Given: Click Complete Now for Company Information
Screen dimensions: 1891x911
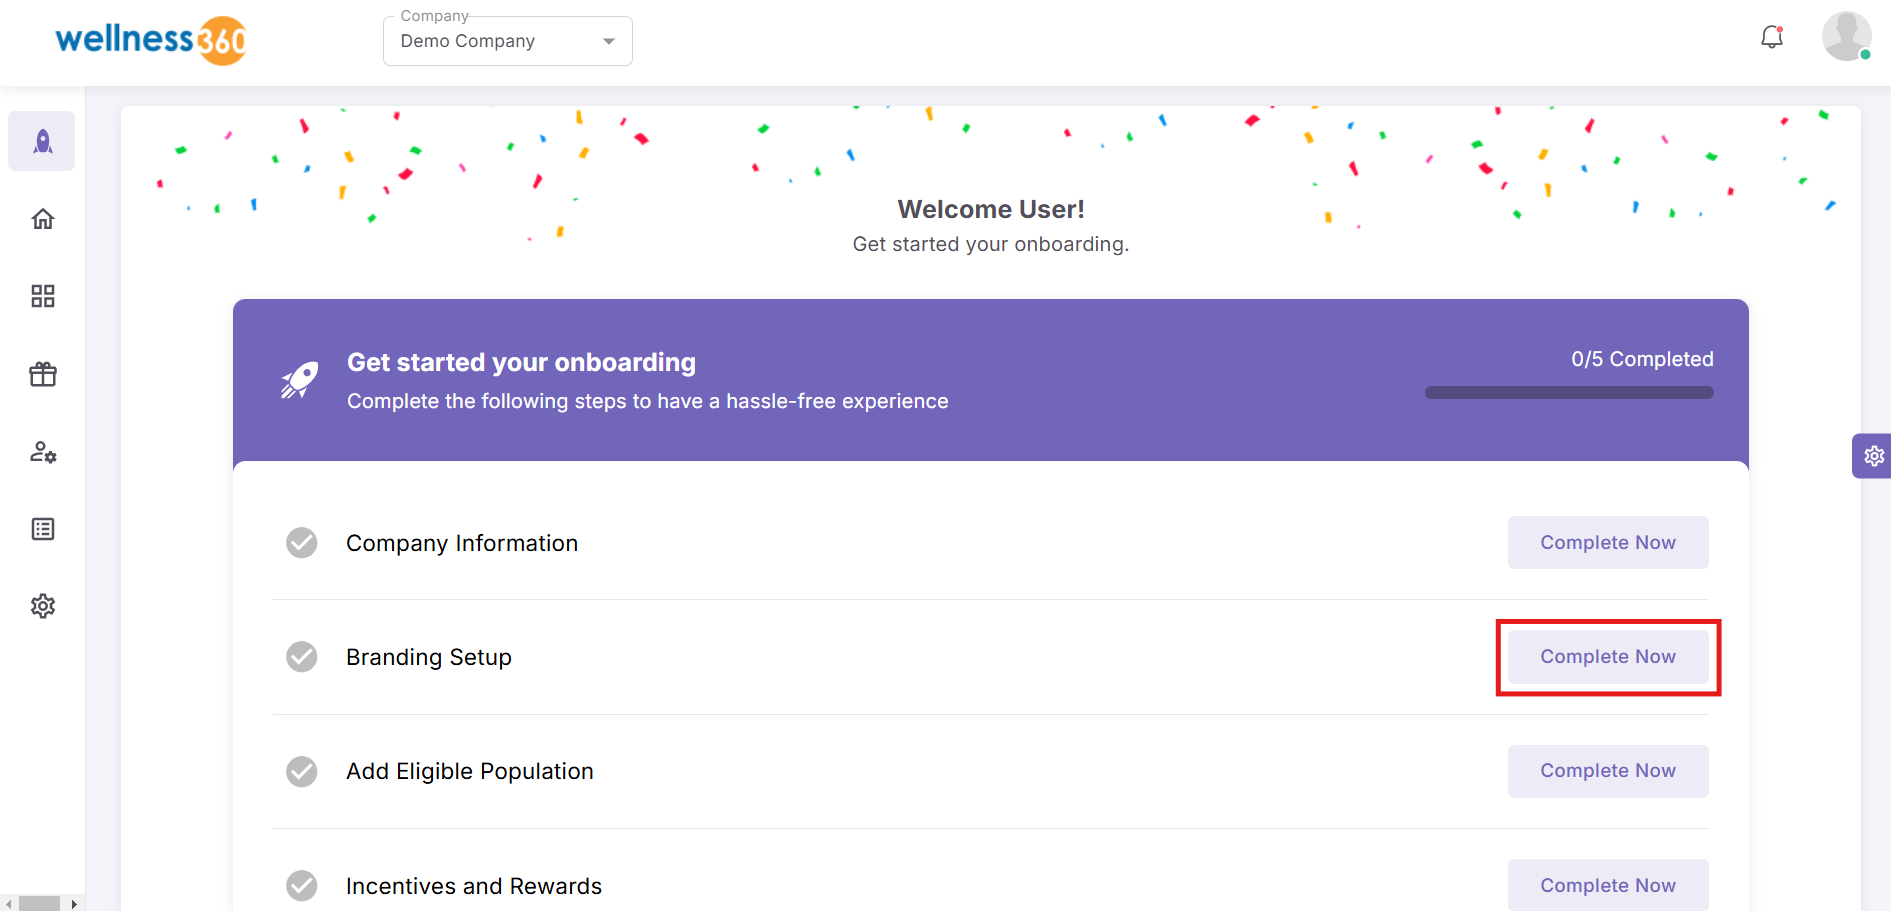Looking at the screenshot, I should pyautogui.click(x=1608, y=543).
